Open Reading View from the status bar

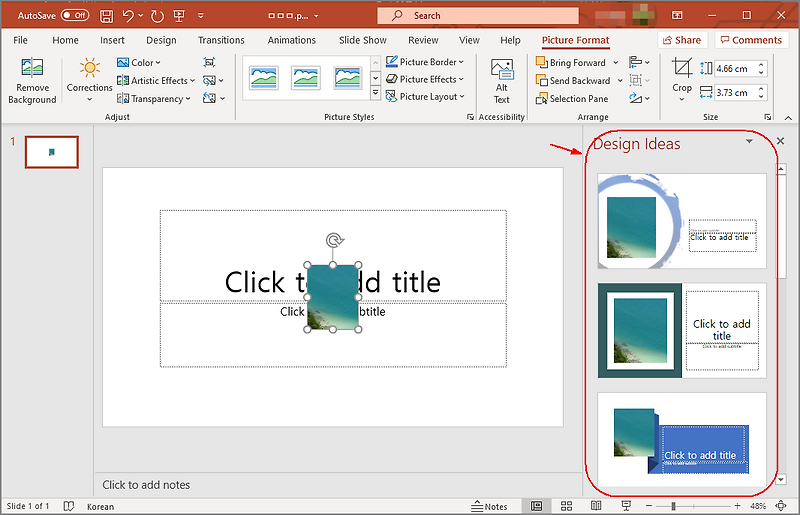(x=596, y=506)
